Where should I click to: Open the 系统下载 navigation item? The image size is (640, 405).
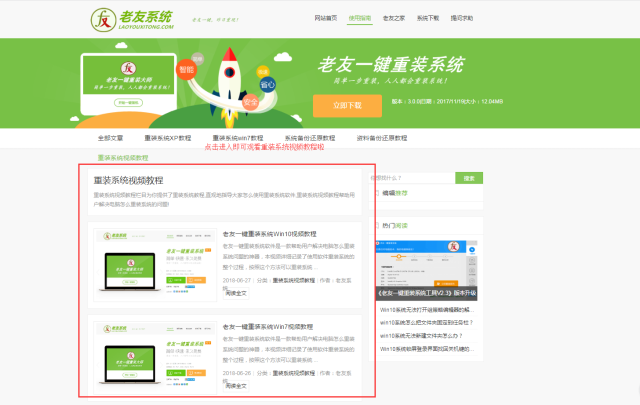tap(428, 18)
